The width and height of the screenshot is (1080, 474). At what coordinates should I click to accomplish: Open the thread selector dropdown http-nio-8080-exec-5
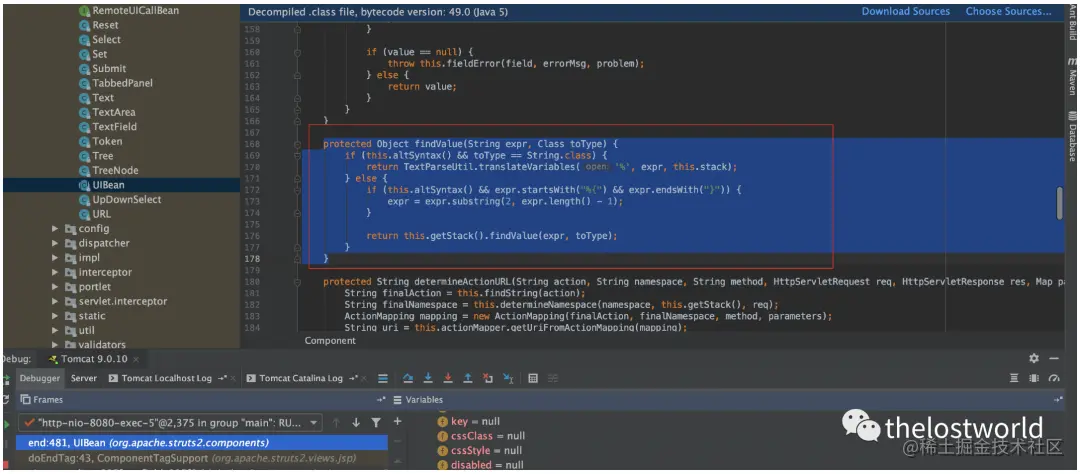tap(172, 422)
